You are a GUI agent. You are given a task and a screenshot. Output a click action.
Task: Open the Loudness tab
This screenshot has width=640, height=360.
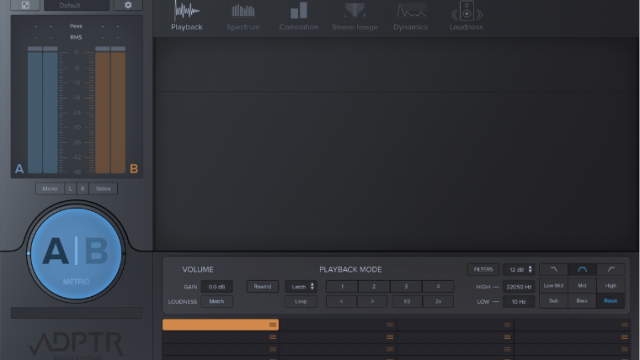point(466,16)
